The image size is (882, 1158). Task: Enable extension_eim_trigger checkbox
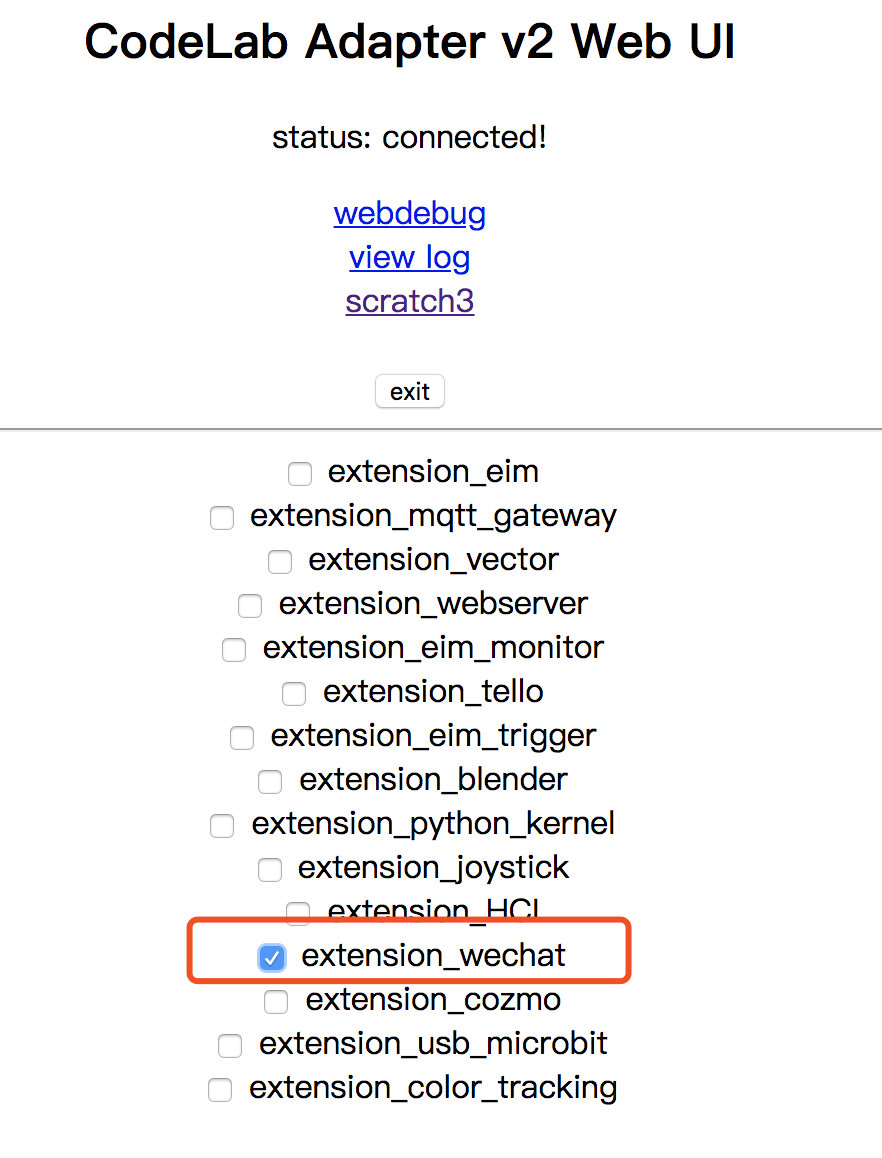[242, 738]
